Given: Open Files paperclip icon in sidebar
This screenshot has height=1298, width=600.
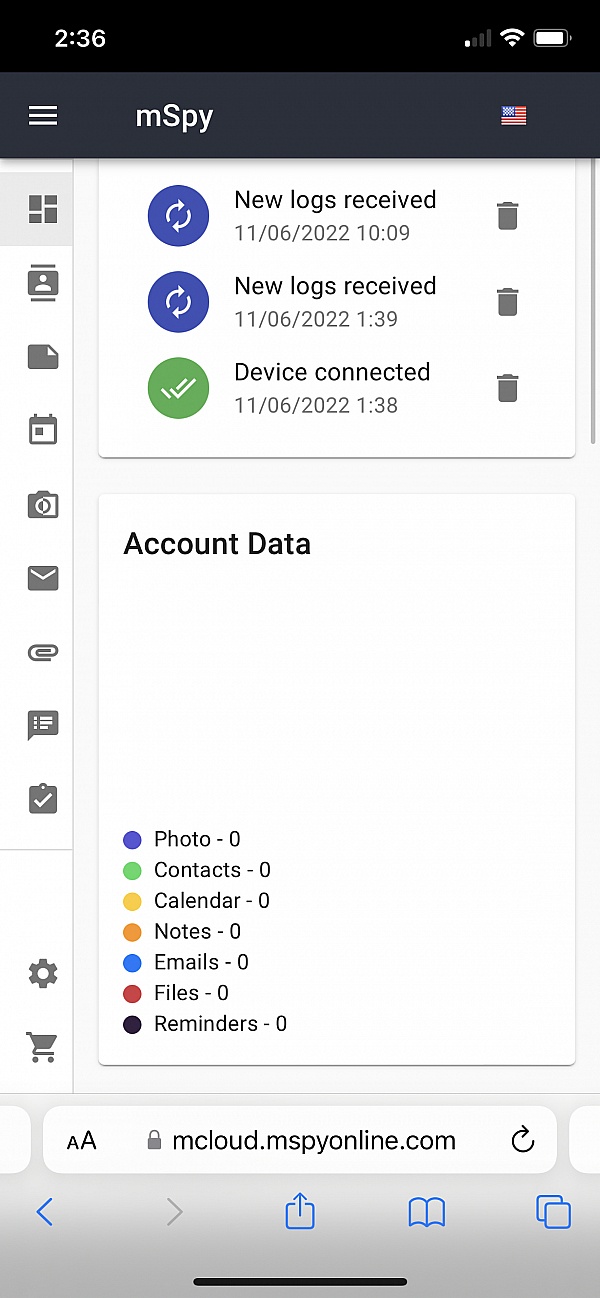Looking at the screenshot, I should click(43, 652).
